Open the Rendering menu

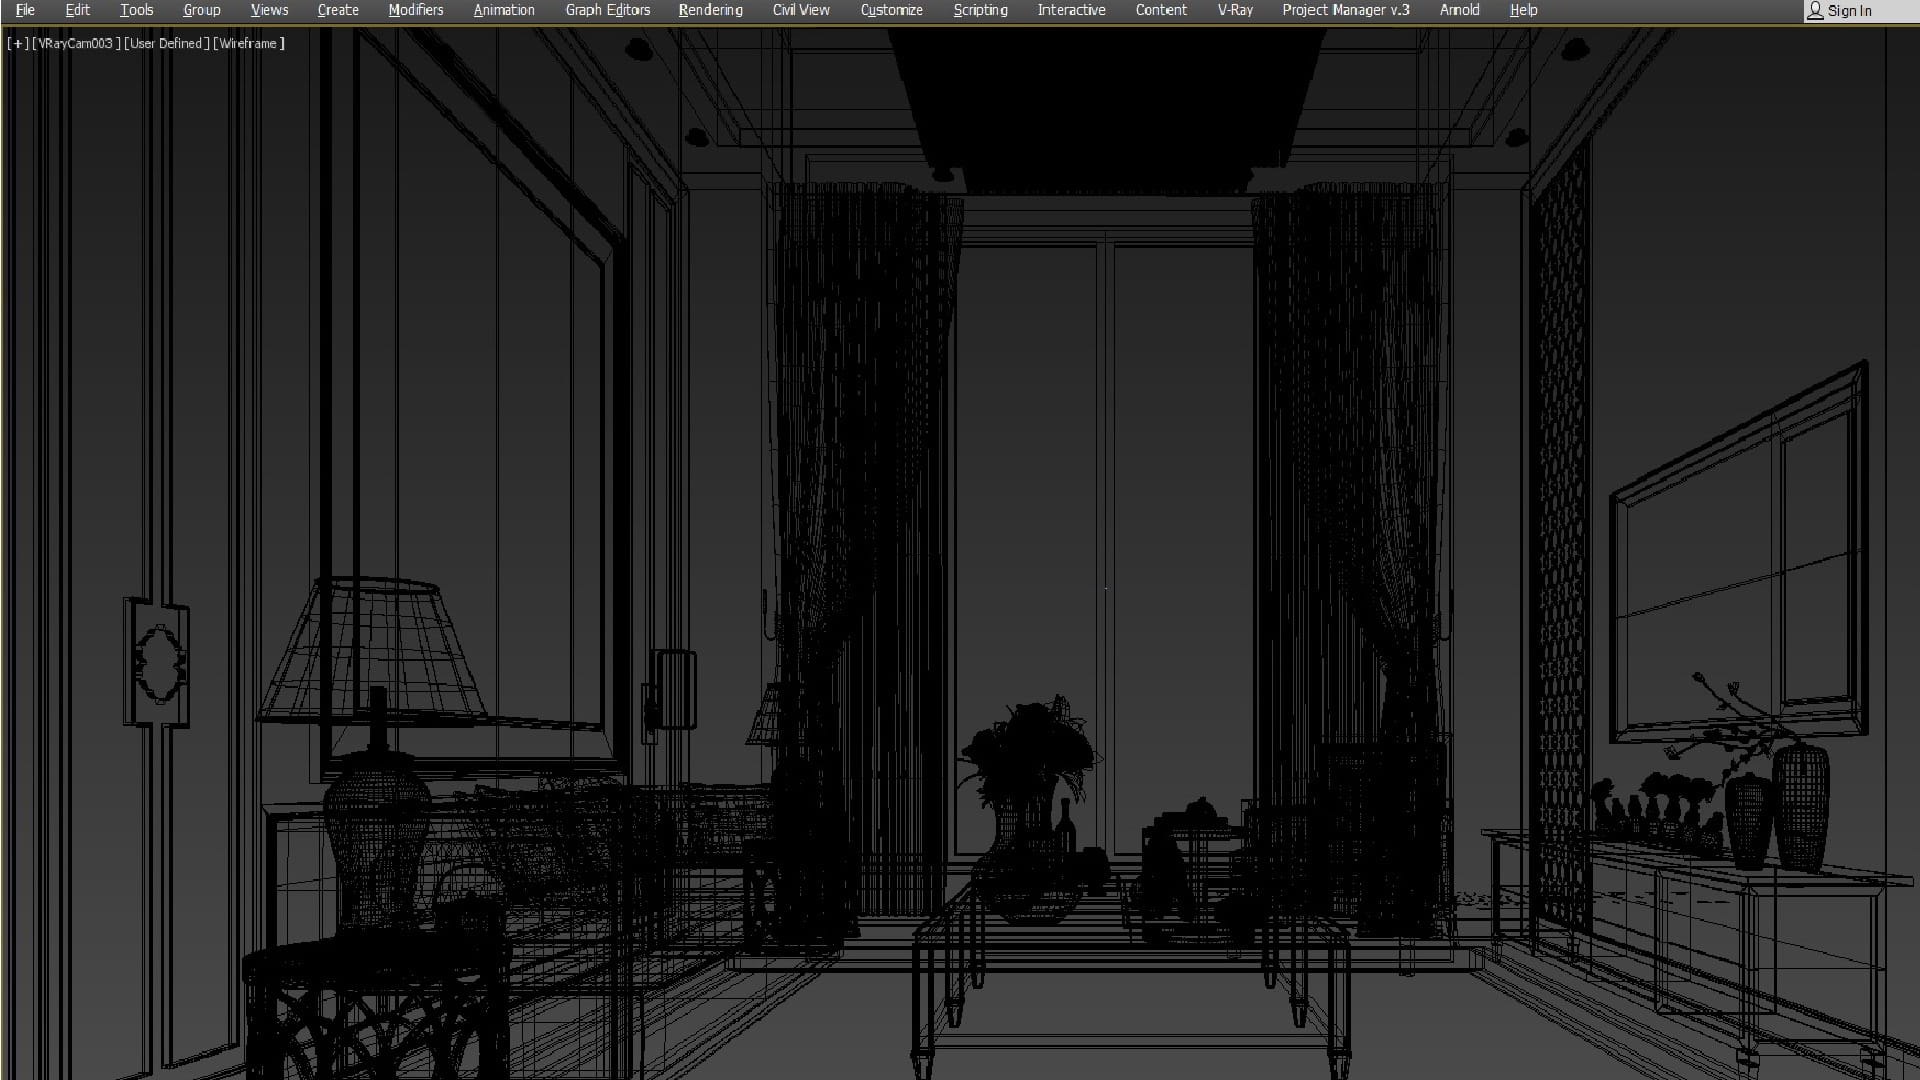pyautogui.click(x=710, y=10)
